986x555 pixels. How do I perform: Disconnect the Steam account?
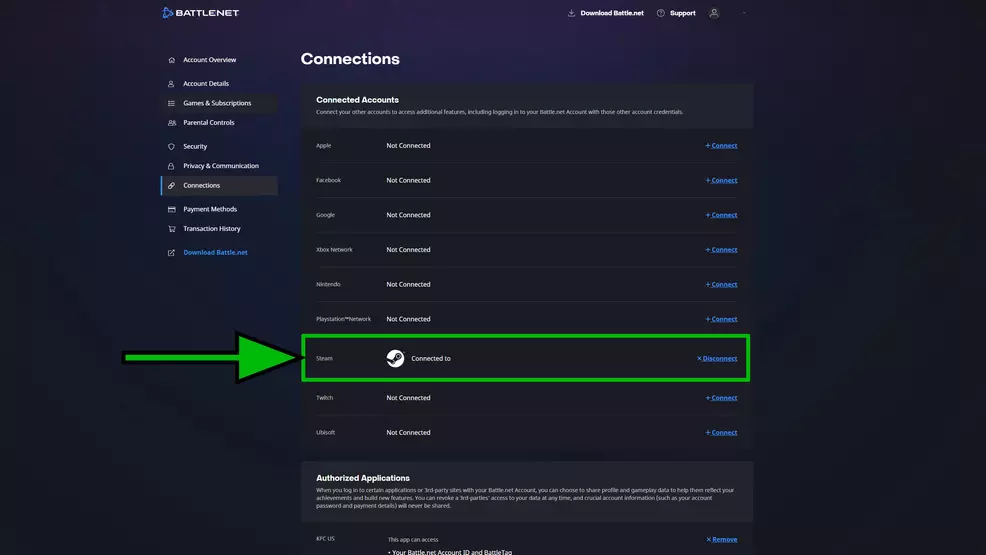pos(717,359)
